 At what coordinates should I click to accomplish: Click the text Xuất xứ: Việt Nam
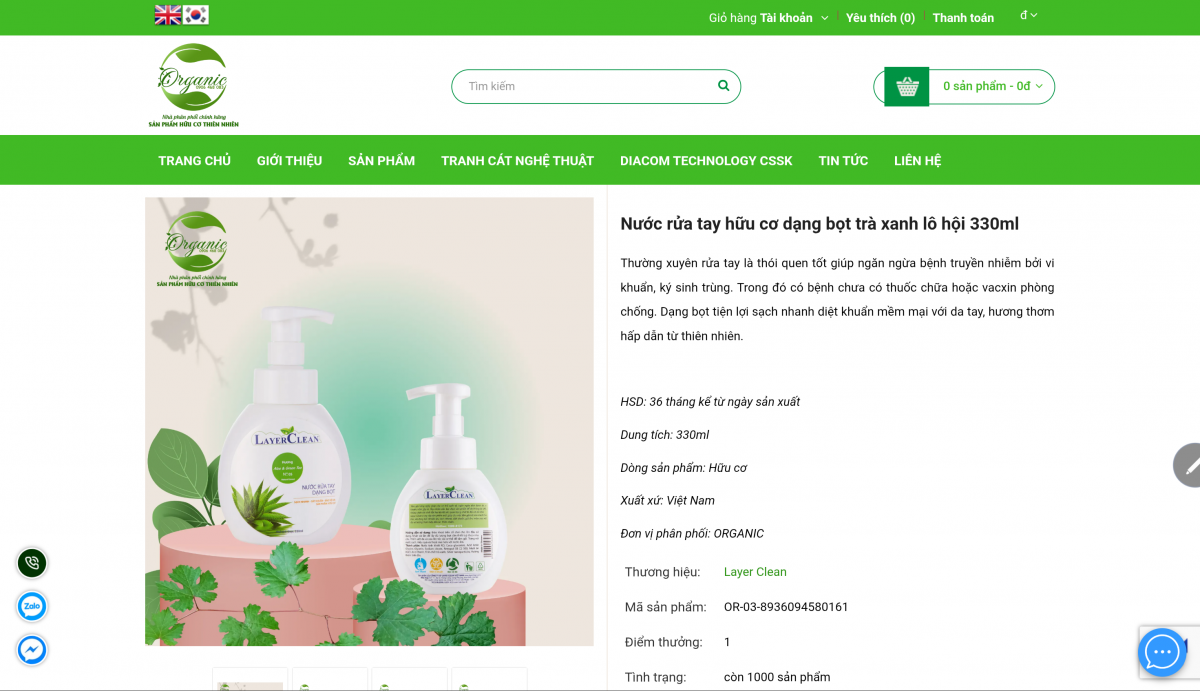(668, 500)
